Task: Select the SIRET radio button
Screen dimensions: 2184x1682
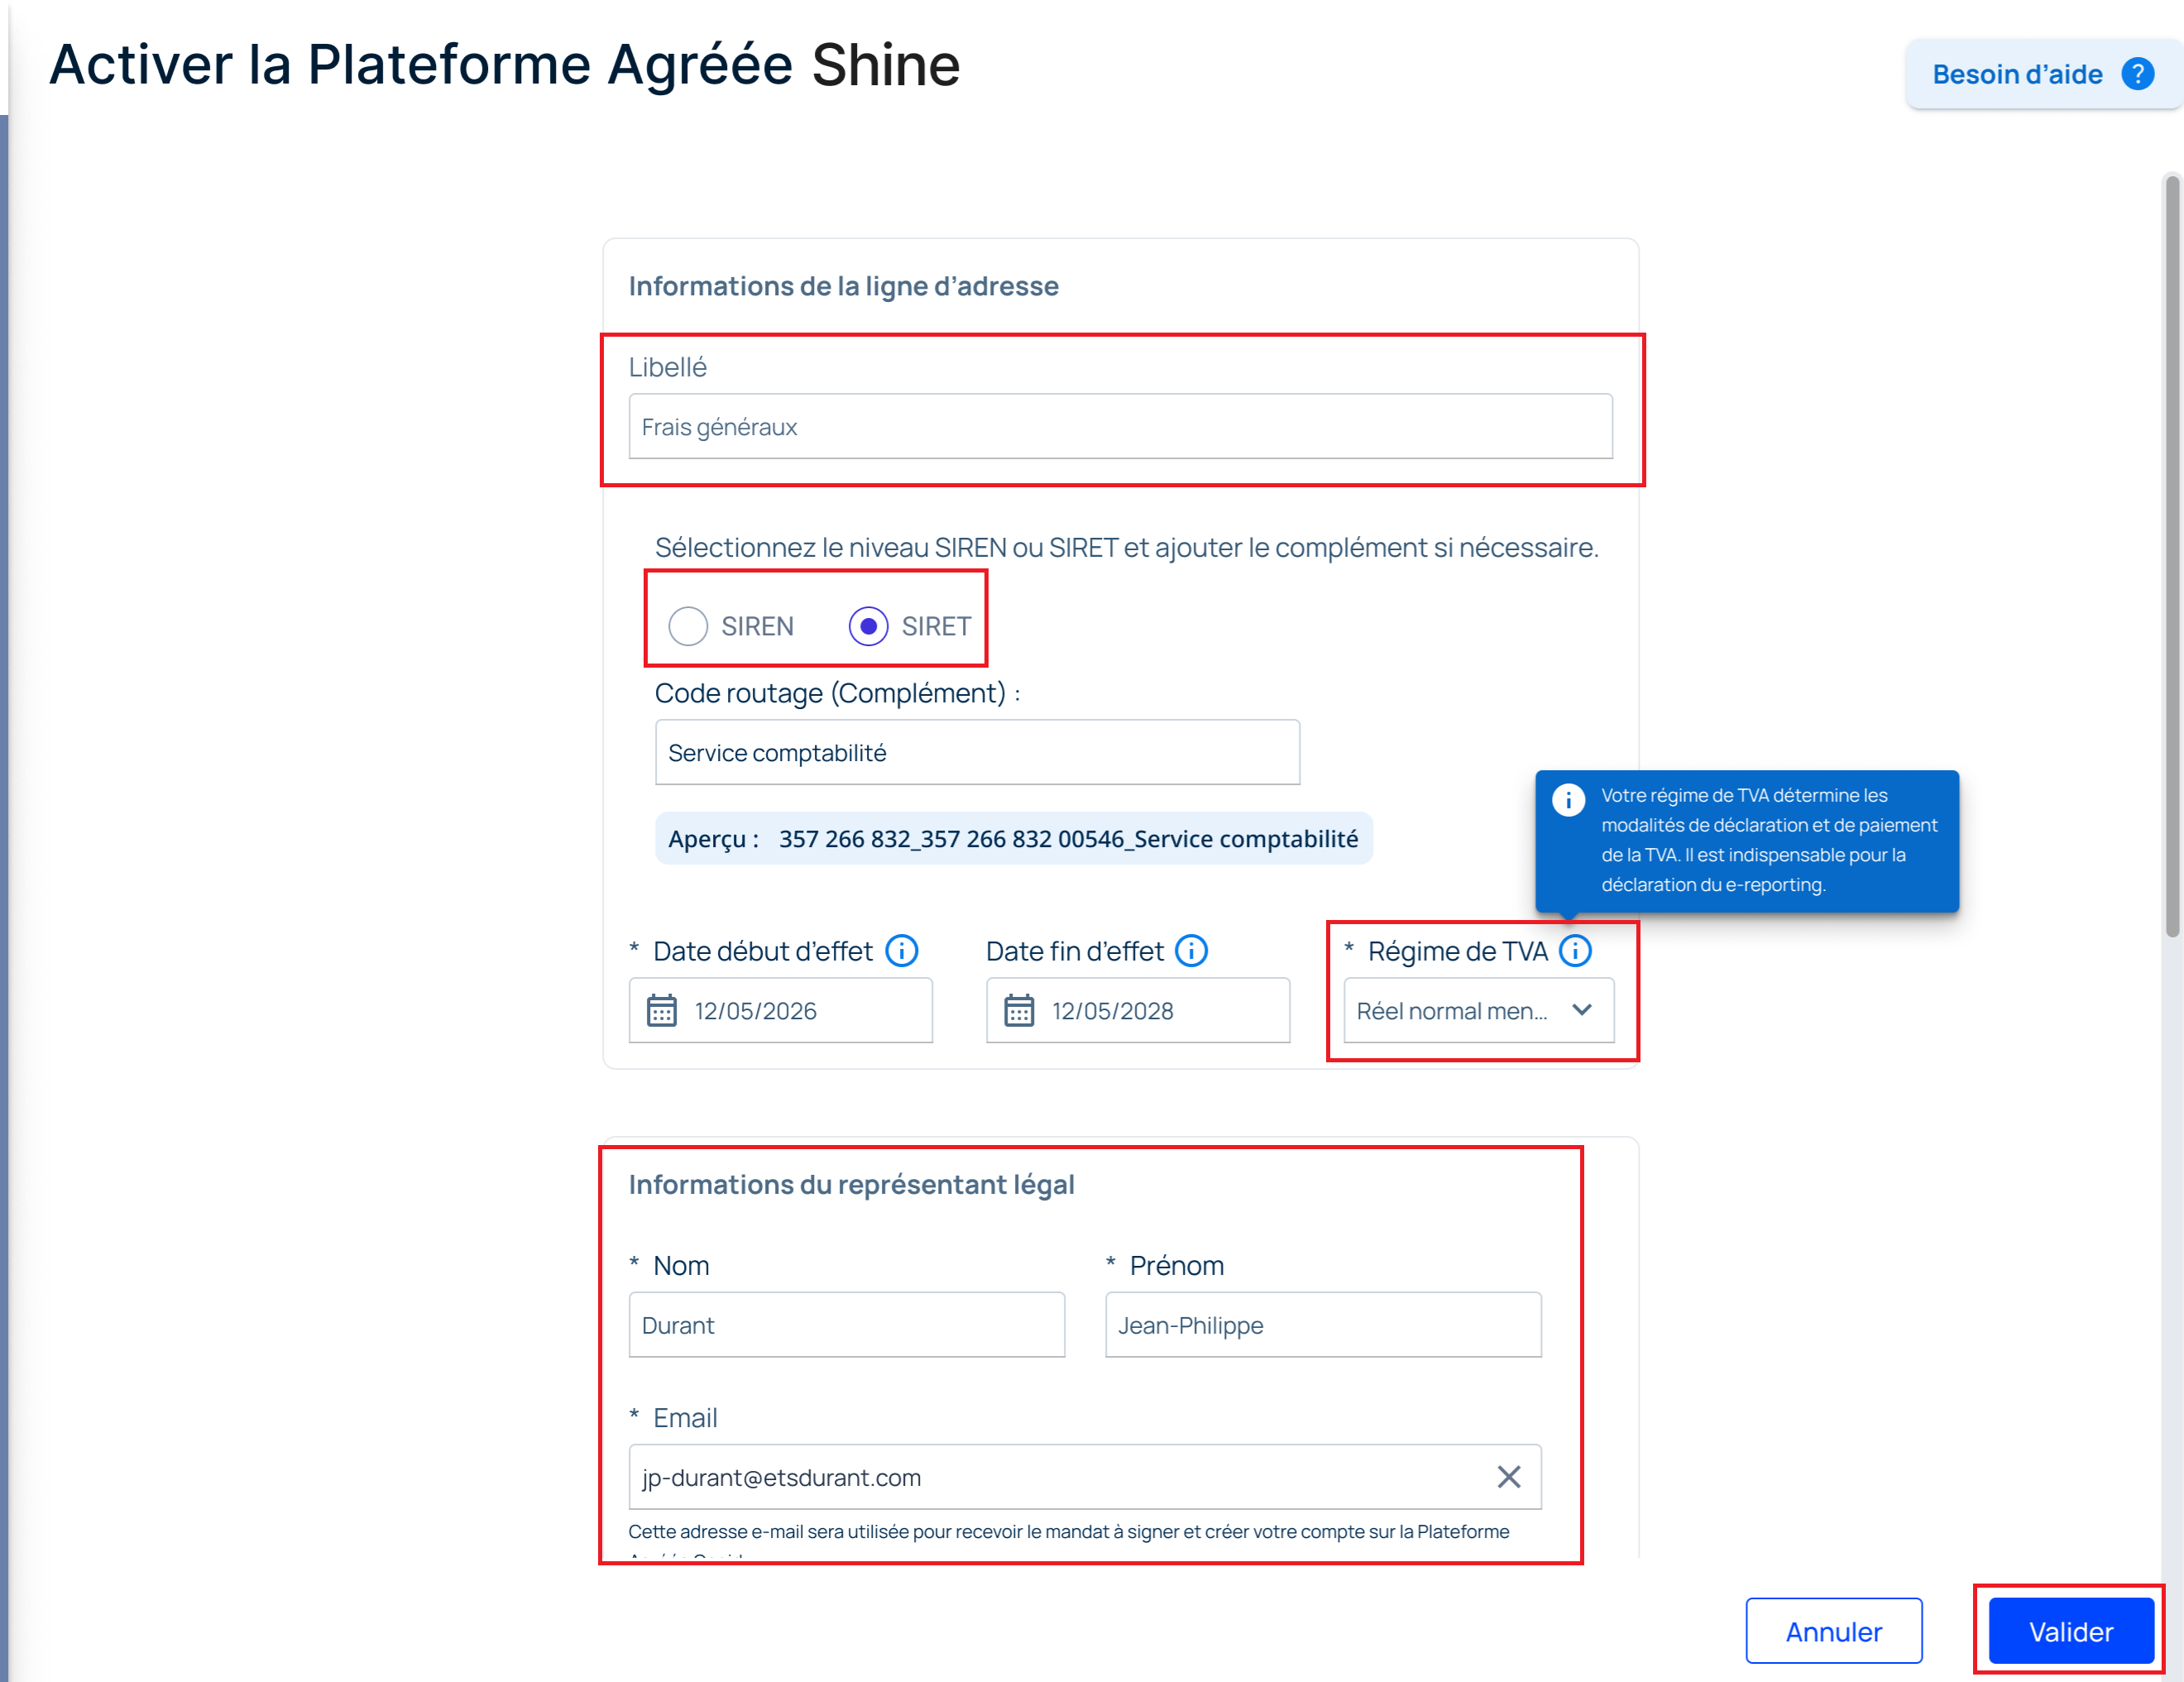Action: [868, 626]
